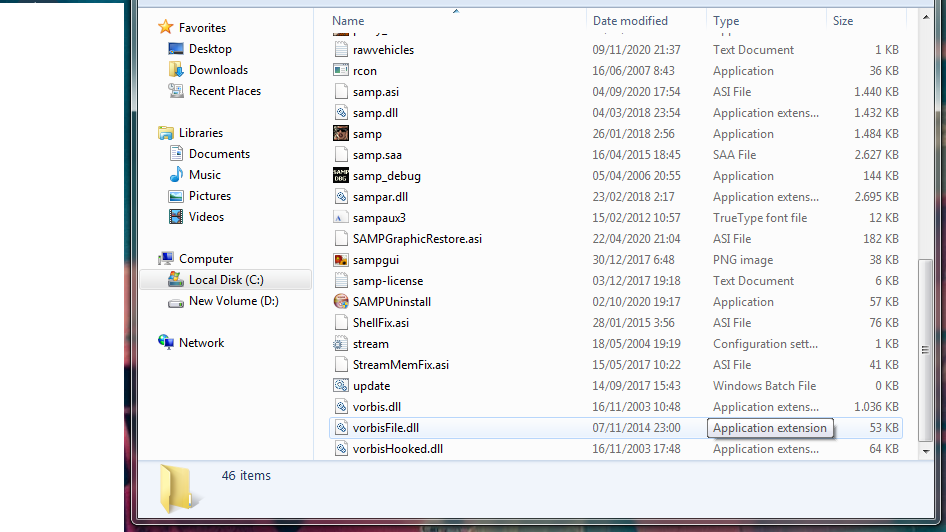The width and height of the screenshot is (946, 532).
Task: Select the SAMPUninstall file name
Action: click(x=392, y=302)
